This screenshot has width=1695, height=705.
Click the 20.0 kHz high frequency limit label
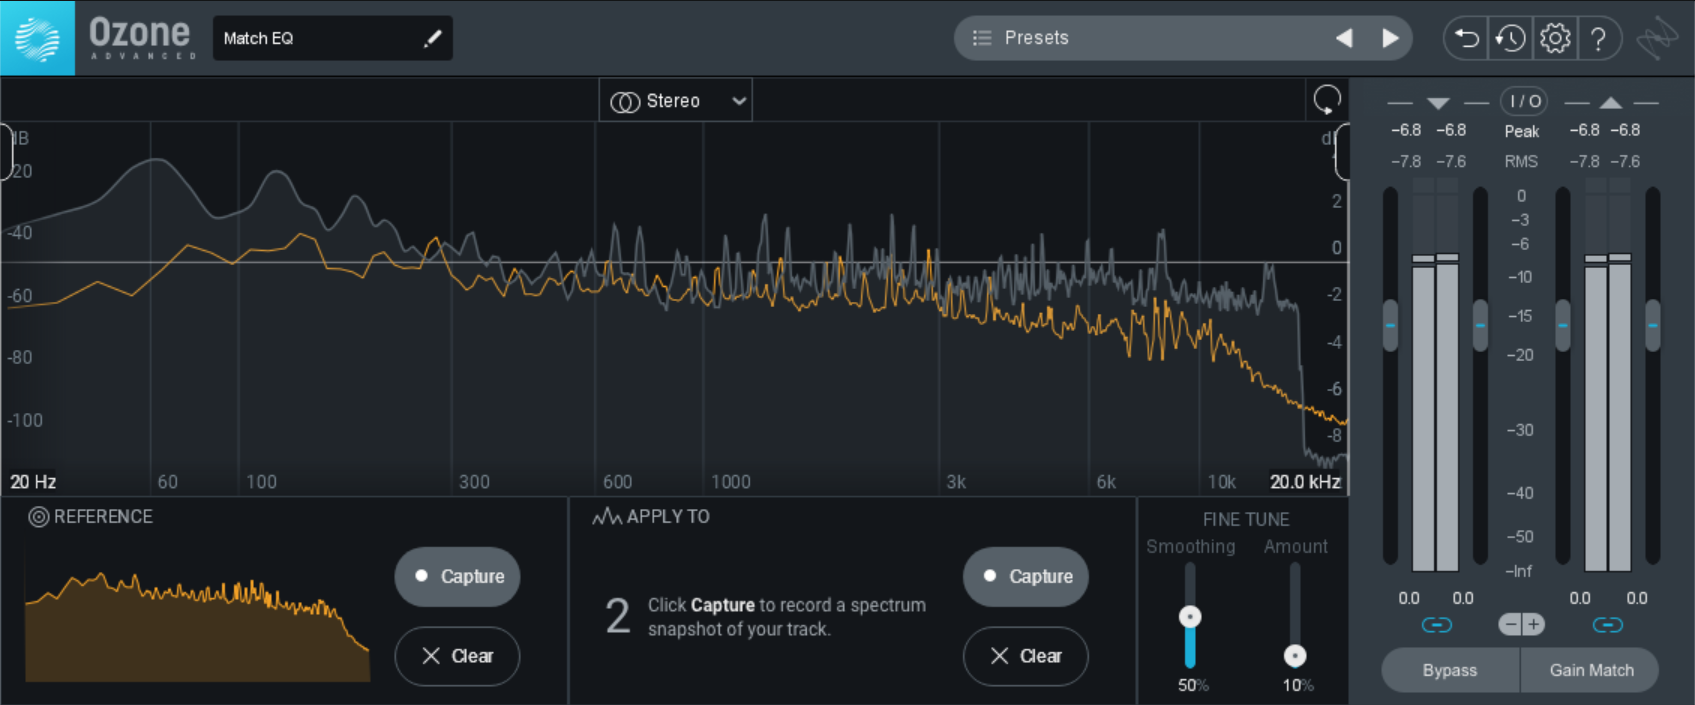[x=1305, y=482]
